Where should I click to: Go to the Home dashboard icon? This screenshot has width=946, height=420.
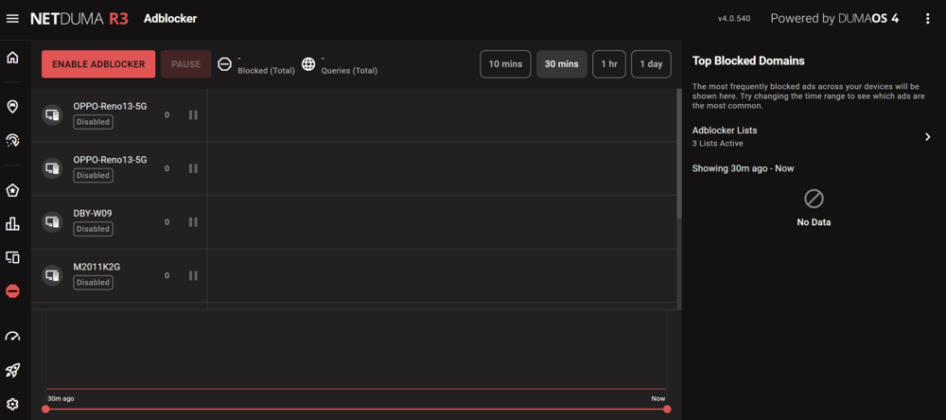12,58
